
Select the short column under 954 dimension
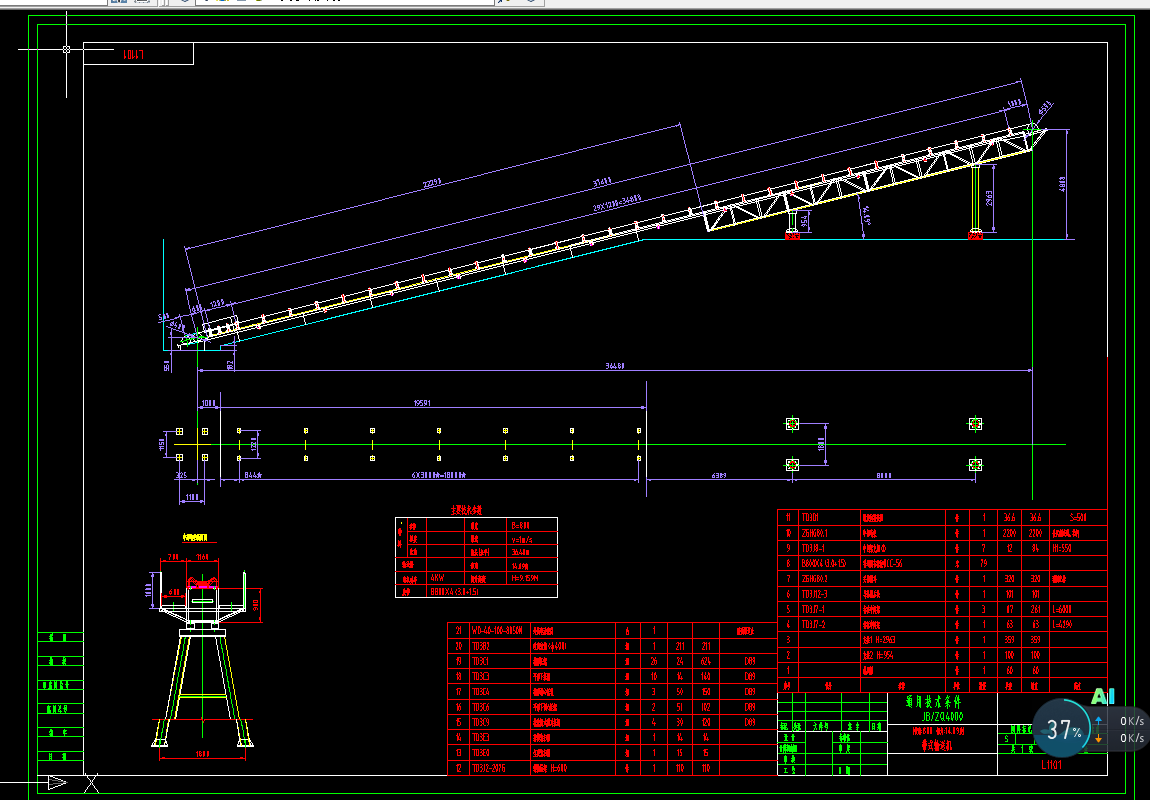[x=792, y=222]
